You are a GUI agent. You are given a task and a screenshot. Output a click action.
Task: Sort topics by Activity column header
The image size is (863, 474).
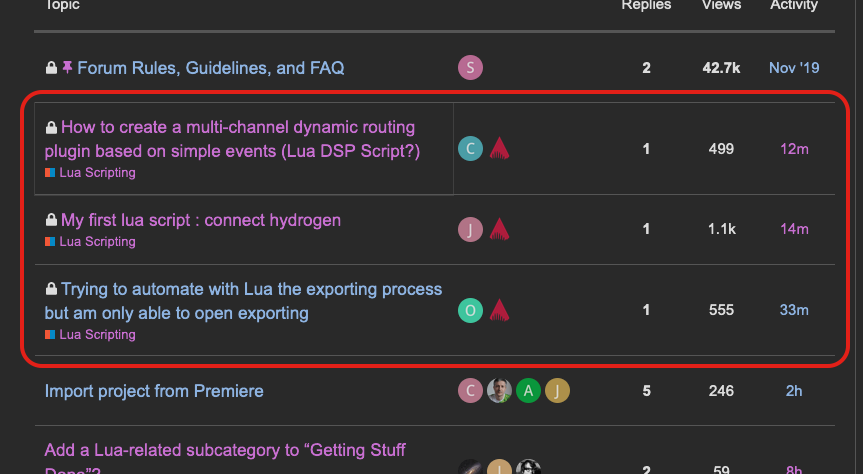tap(794, 6)
